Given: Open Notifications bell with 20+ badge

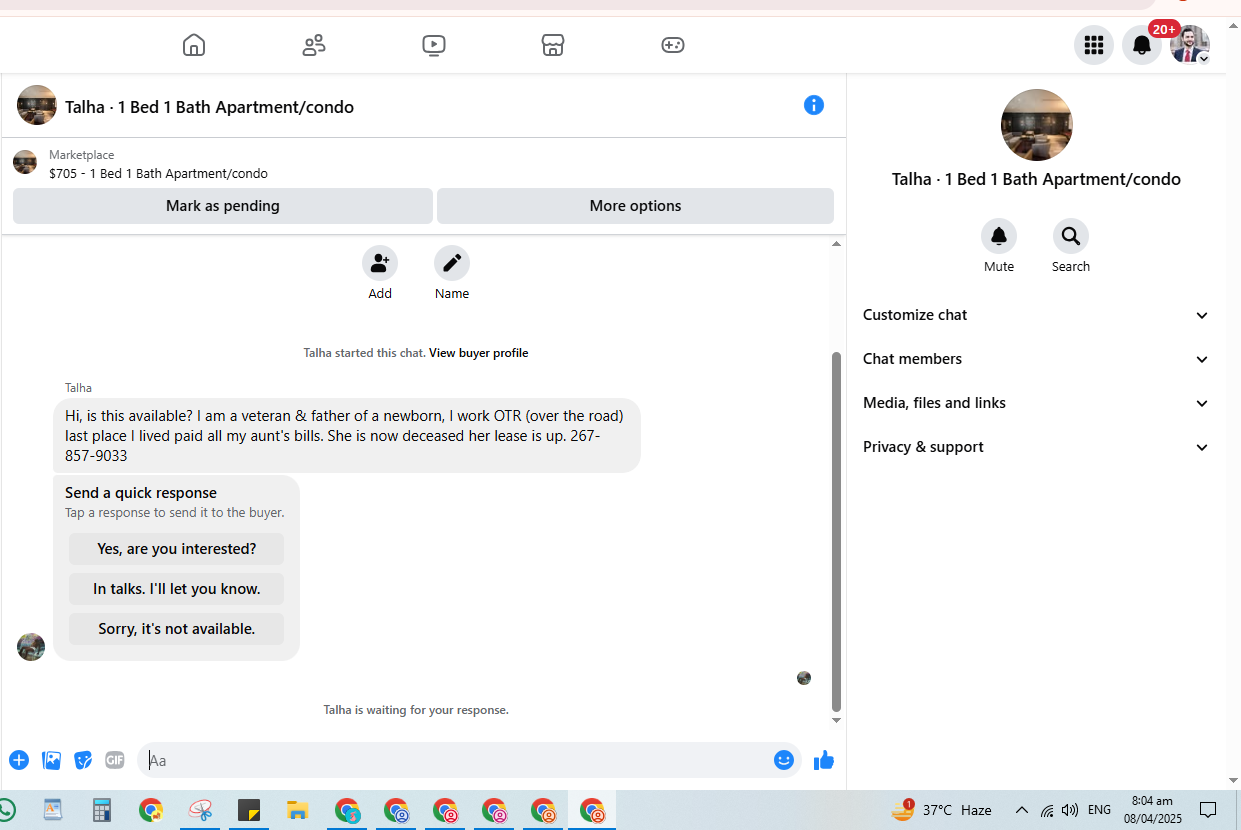Looking at the screenshot, I should [x=1142, y=45].
